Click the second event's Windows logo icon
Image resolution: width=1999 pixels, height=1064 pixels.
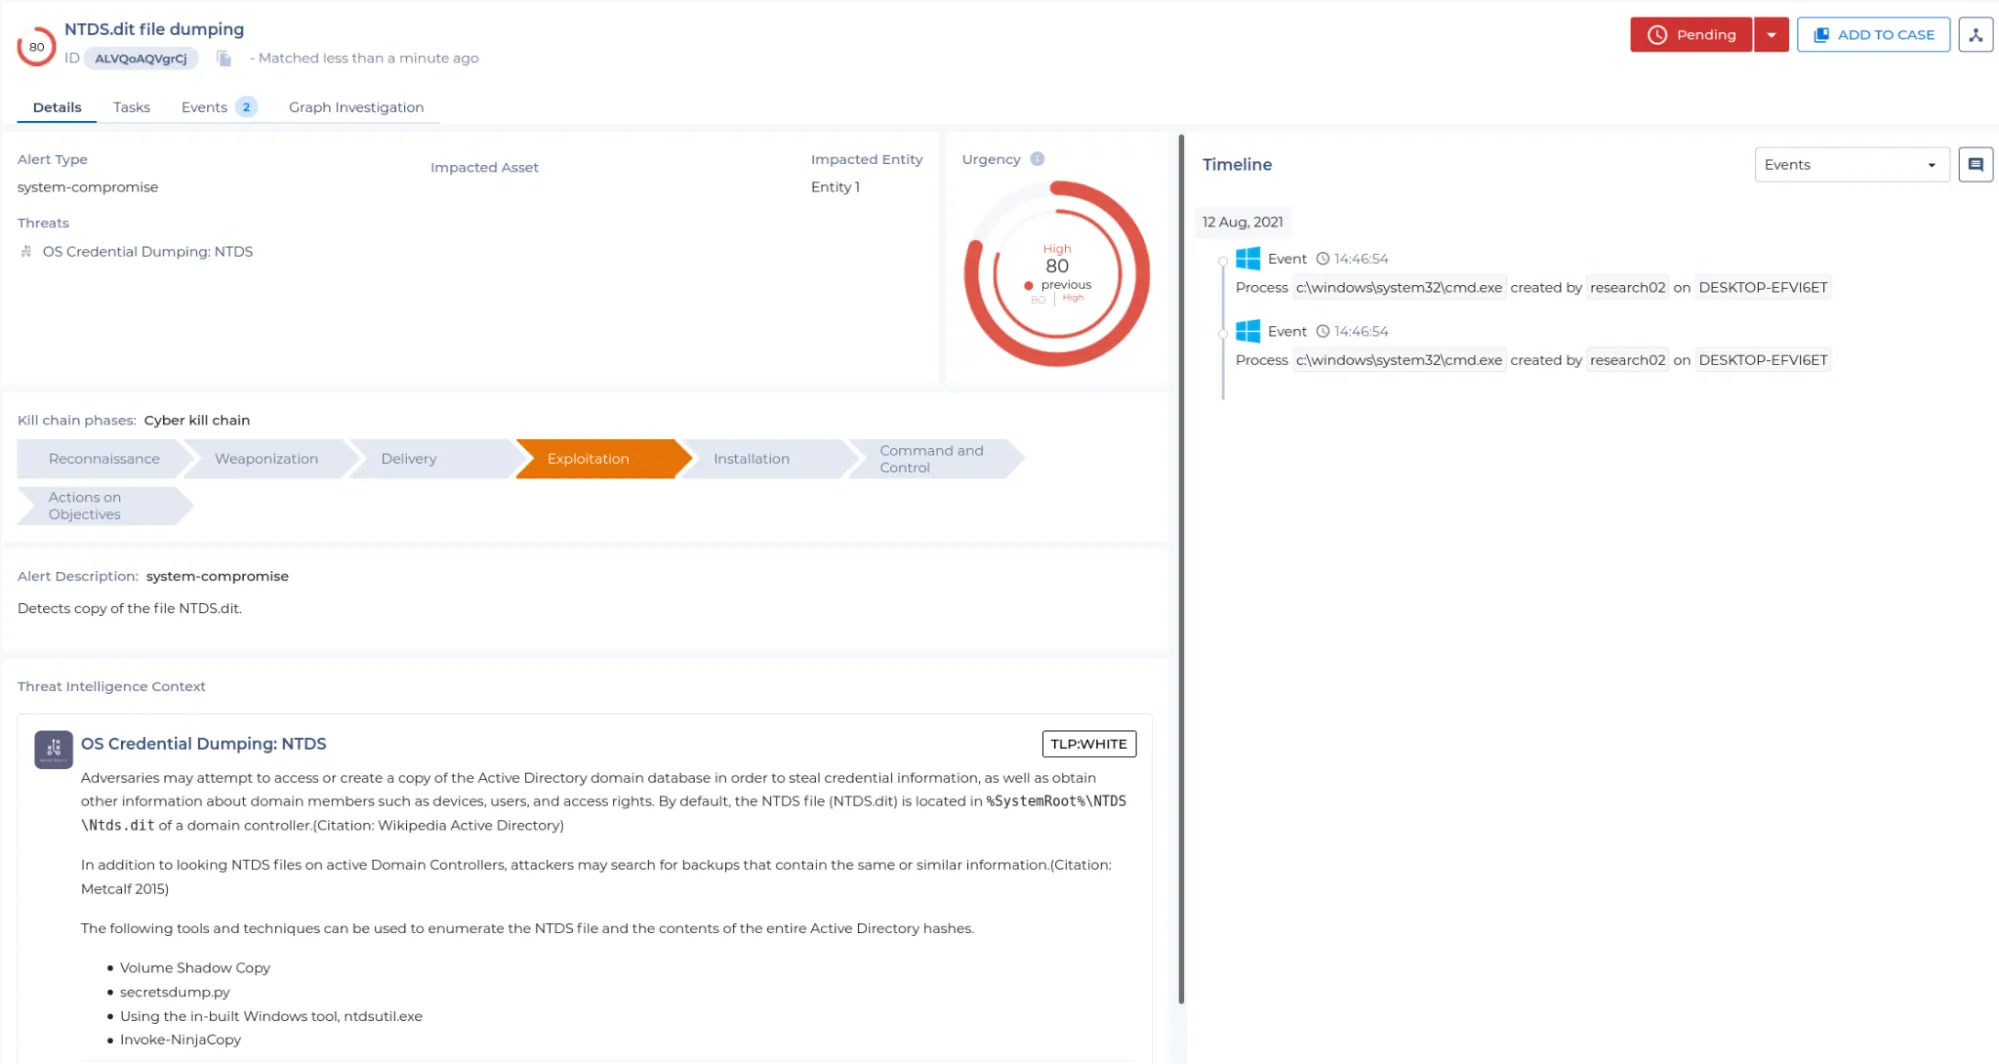(x=1247, y=331)
